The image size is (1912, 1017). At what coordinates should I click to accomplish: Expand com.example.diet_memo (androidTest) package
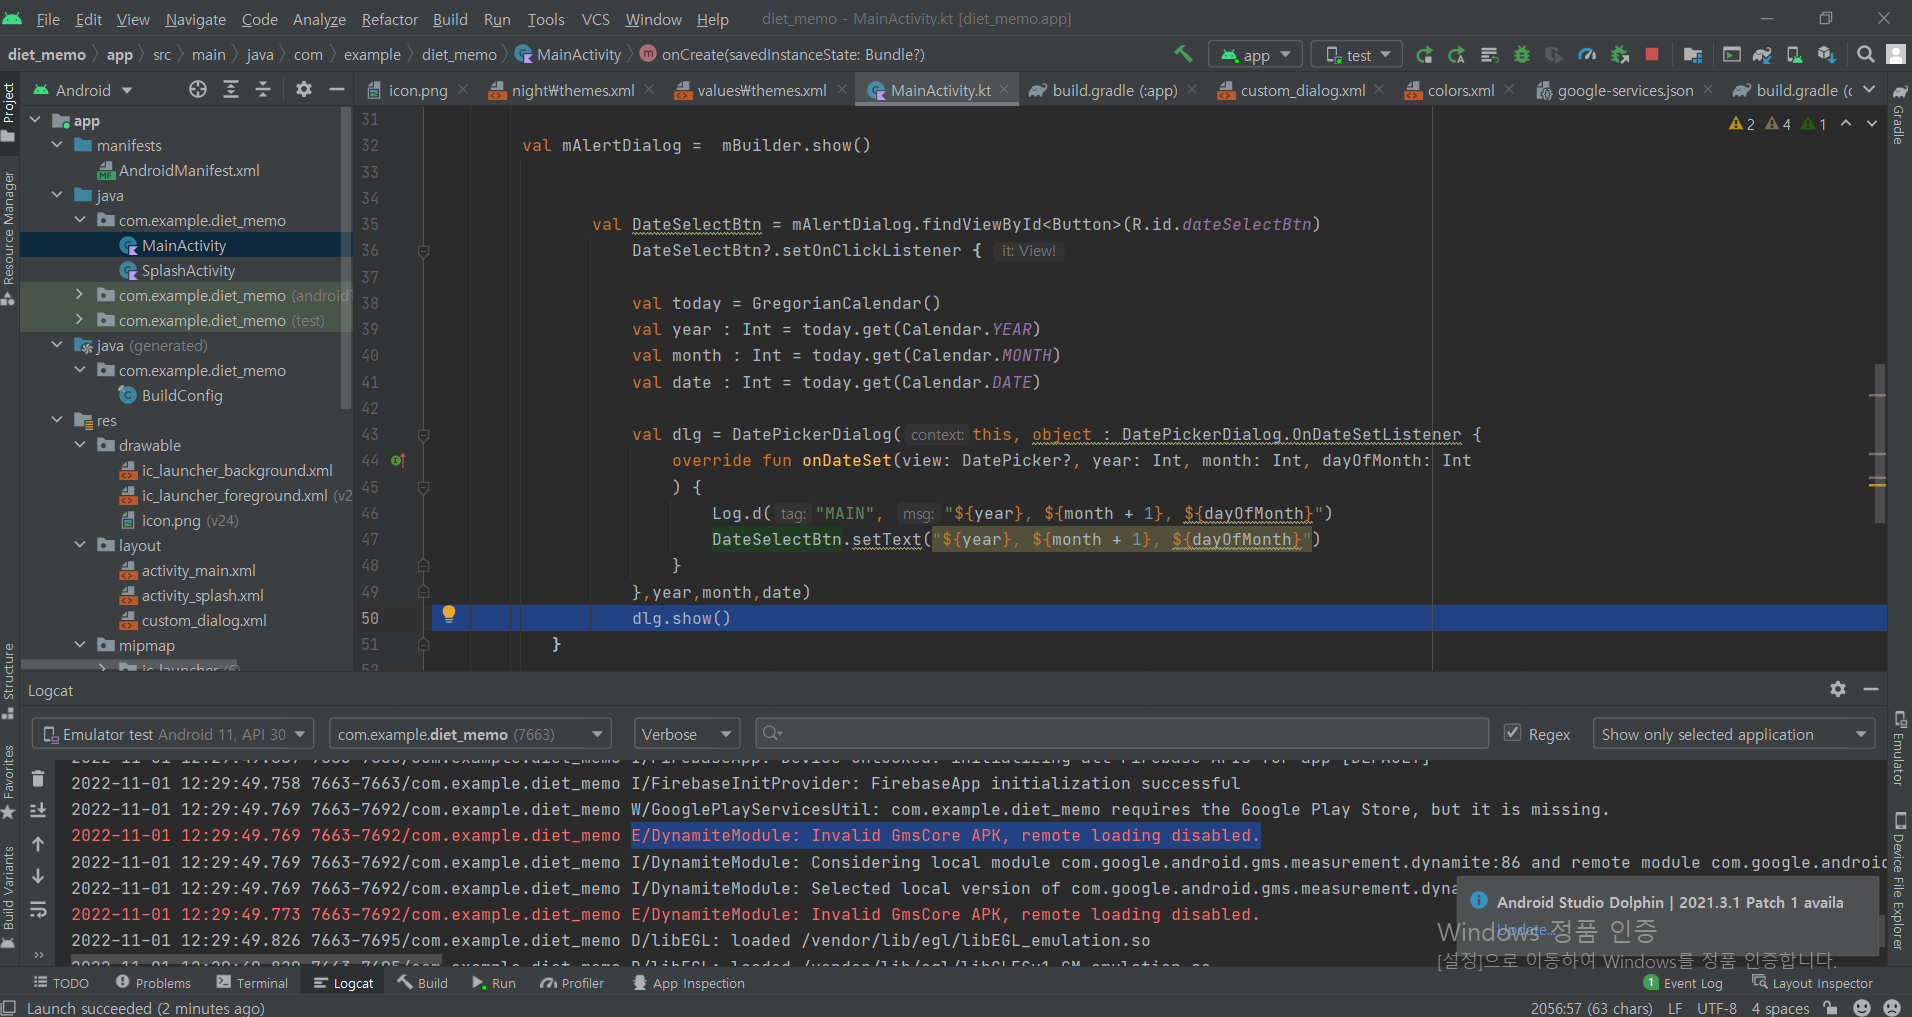pyautogui.click(x=80, y=295)
